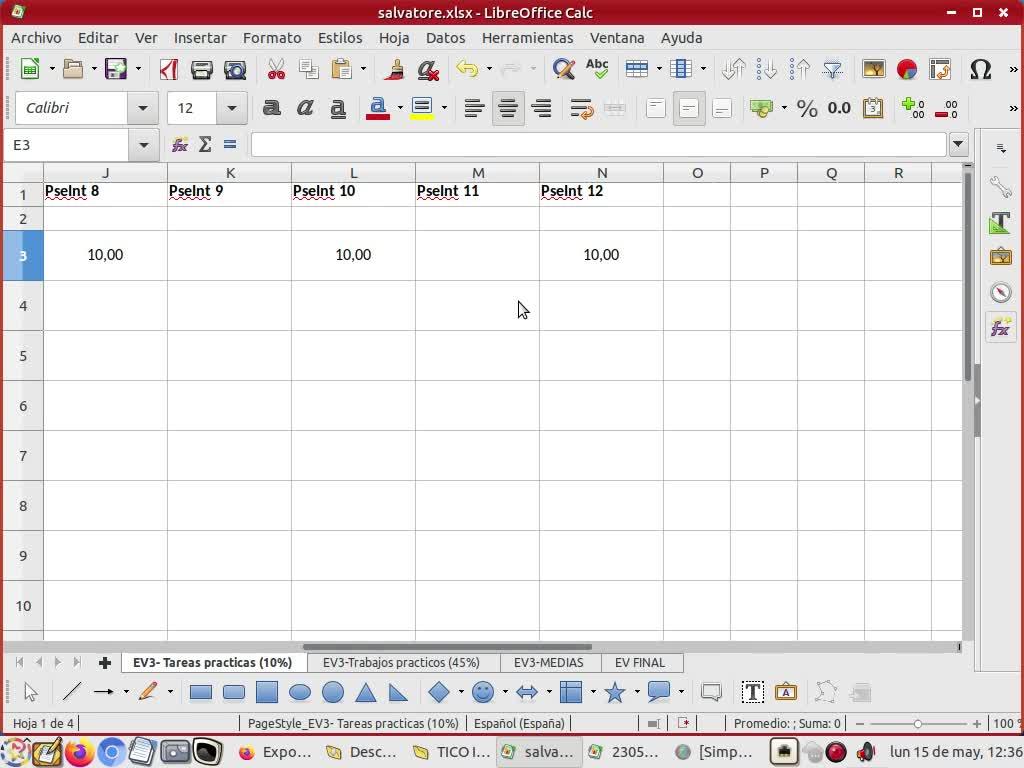Click Sort descending icon

[799, 69]
